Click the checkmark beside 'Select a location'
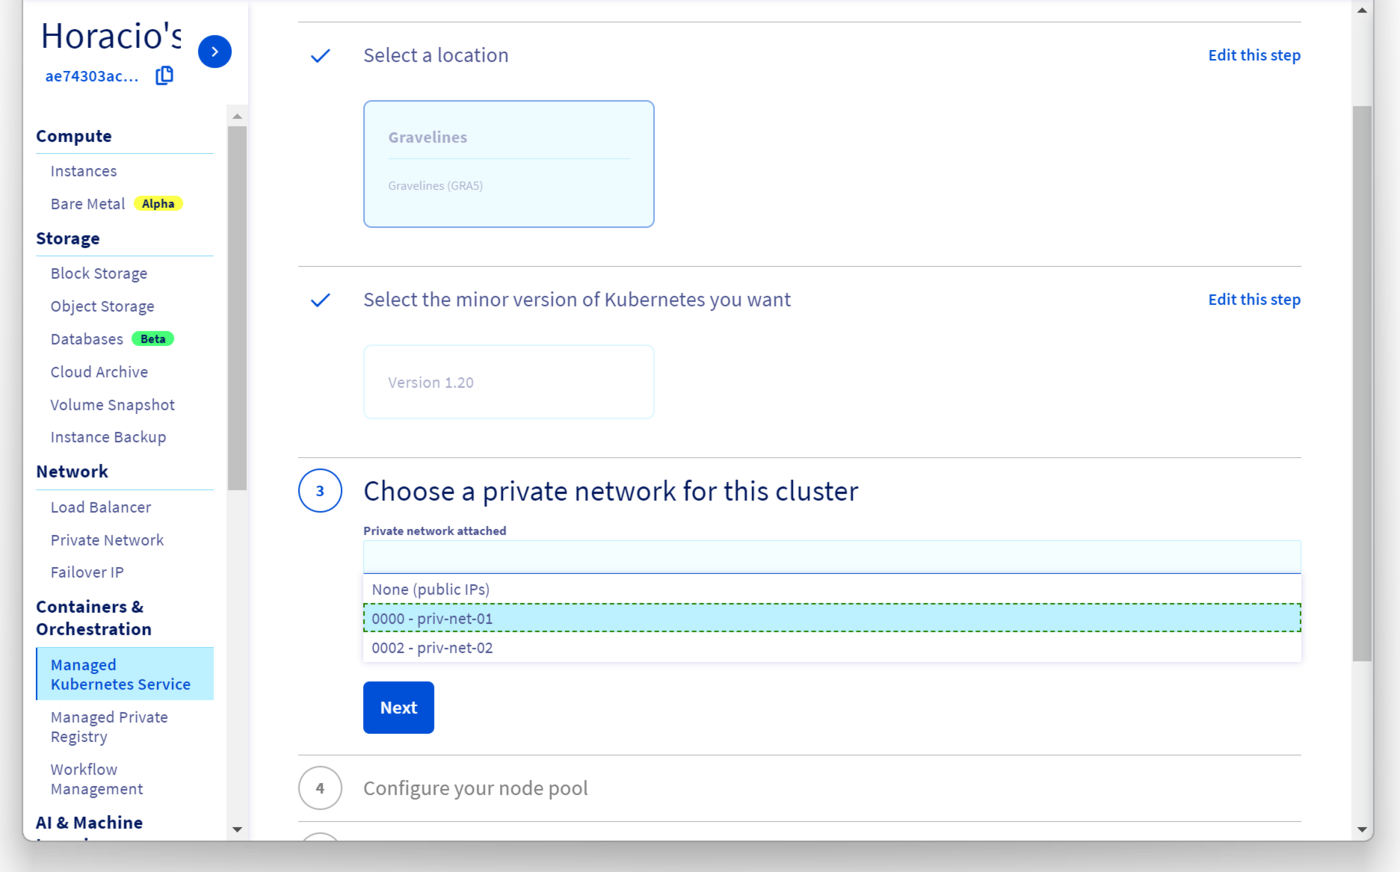This screenshot has height=872, width=1400. (320, 56)
